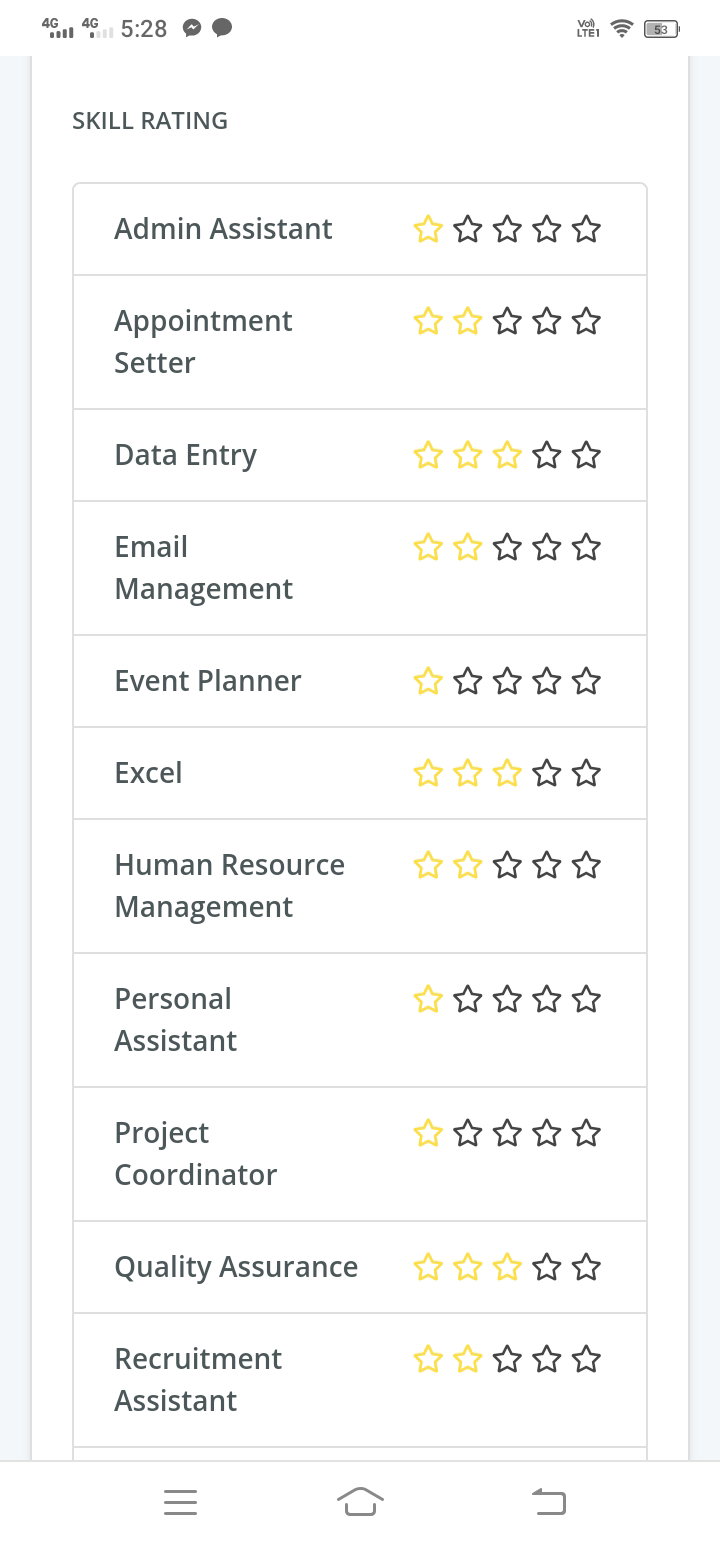Set Human Resource Management to four stars
Screen dimensions: 720x1544
[x=548, y=865]
